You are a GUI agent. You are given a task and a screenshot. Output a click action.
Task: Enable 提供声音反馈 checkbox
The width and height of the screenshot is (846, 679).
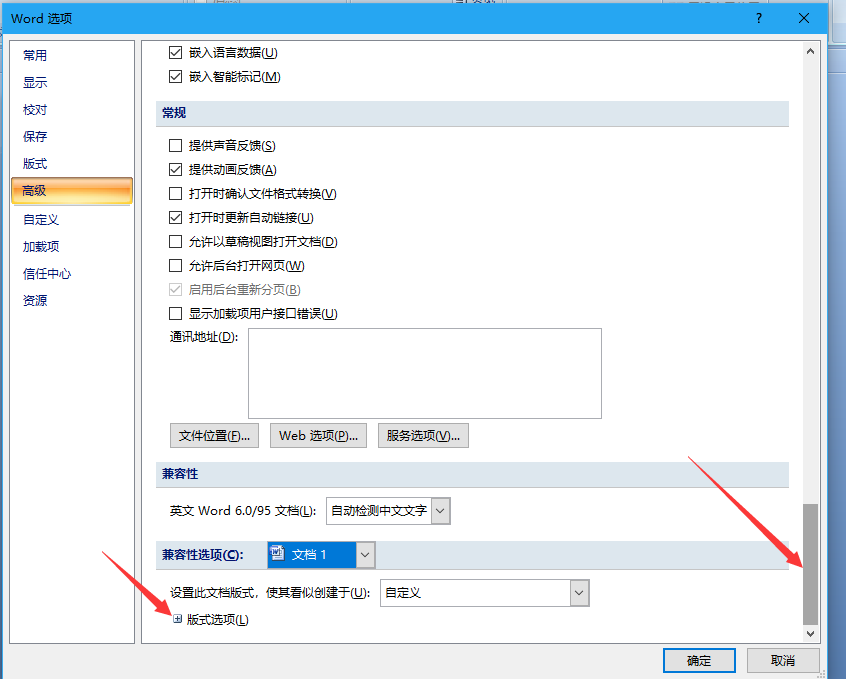point(176,146)
